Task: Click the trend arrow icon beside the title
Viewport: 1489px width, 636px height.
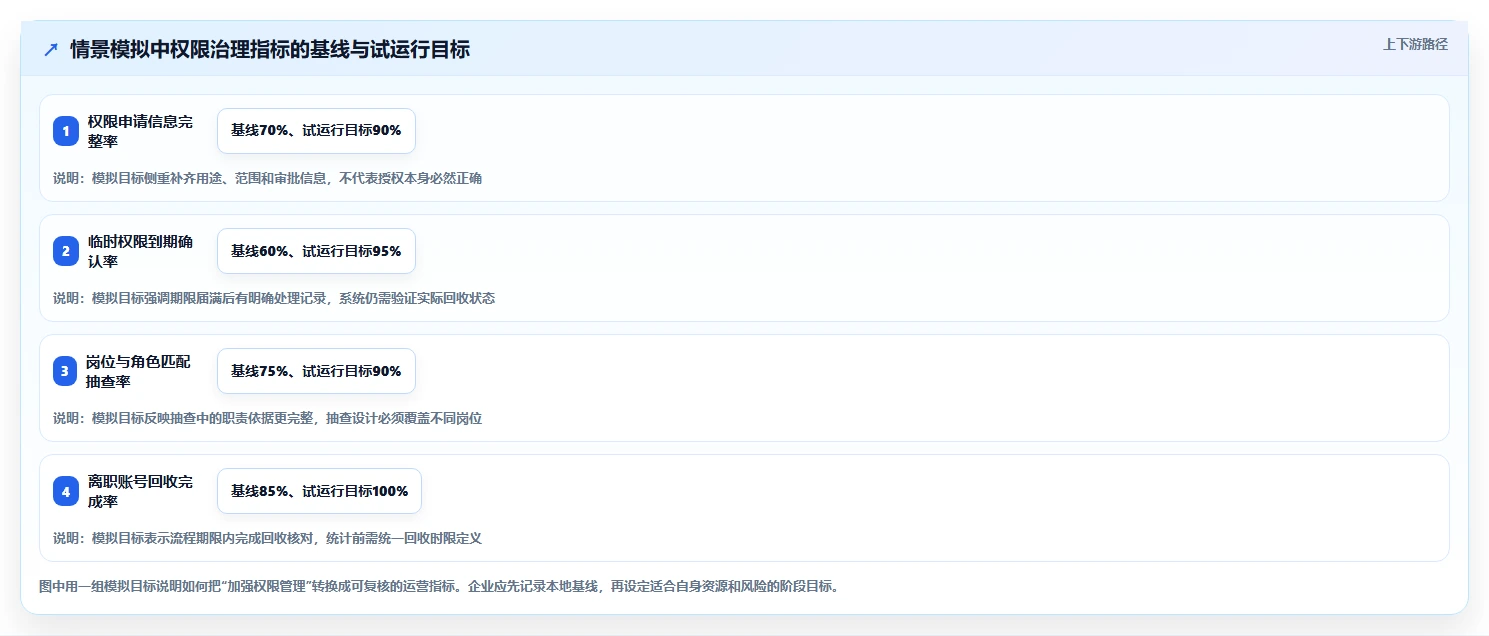Action: tap(51, 49)
